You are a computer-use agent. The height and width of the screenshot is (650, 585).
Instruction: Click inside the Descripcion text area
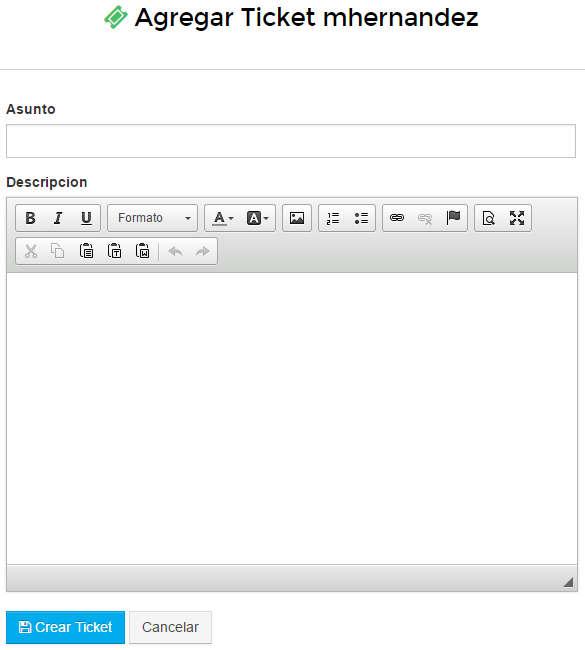[x=292, y=418]
